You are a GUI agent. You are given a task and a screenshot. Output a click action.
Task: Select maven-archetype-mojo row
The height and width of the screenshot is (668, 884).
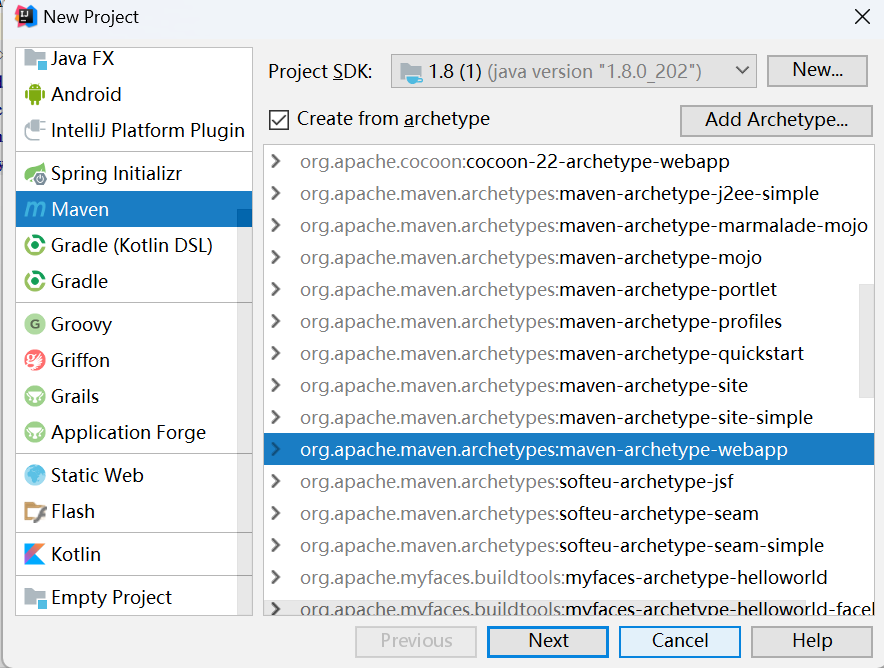coord(569,258)
